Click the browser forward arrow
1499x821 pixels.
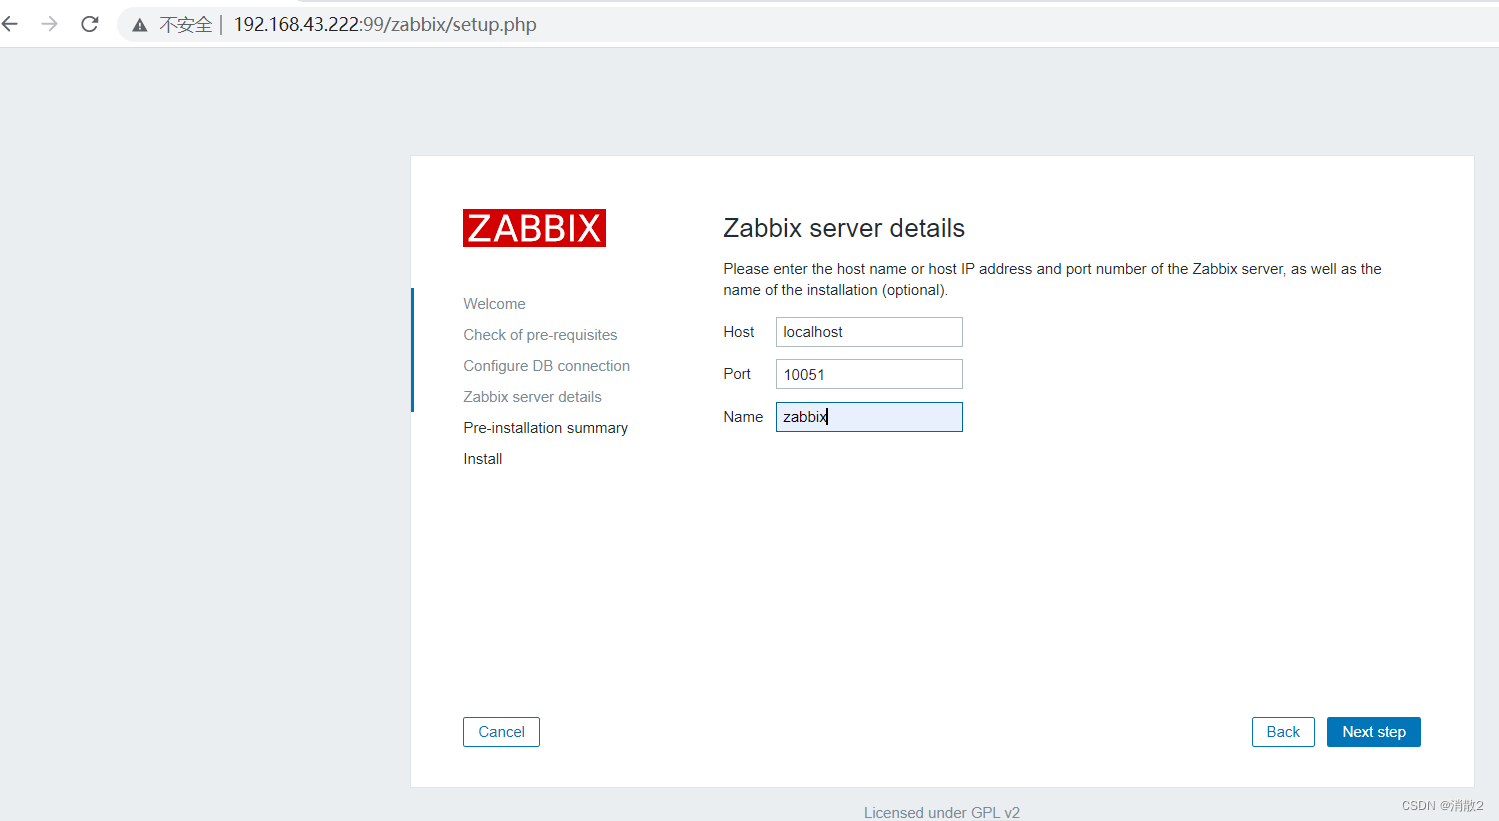pos(49,24)
